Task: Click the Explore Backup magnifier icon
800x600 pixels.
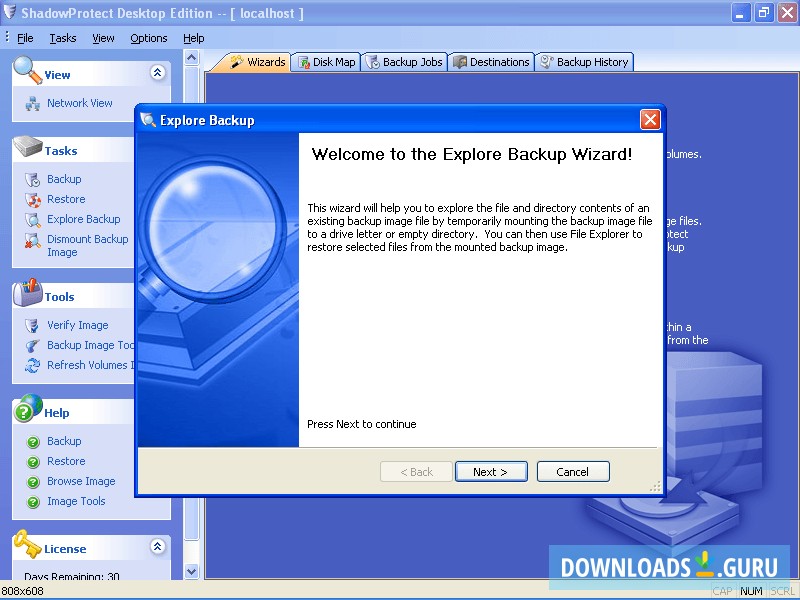Action: pos(33,220)
